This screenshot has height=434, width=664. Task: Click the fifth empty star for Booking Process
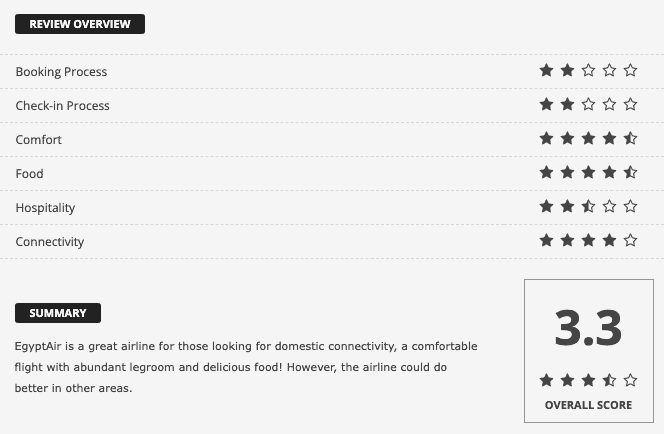[x=630, y=70]
